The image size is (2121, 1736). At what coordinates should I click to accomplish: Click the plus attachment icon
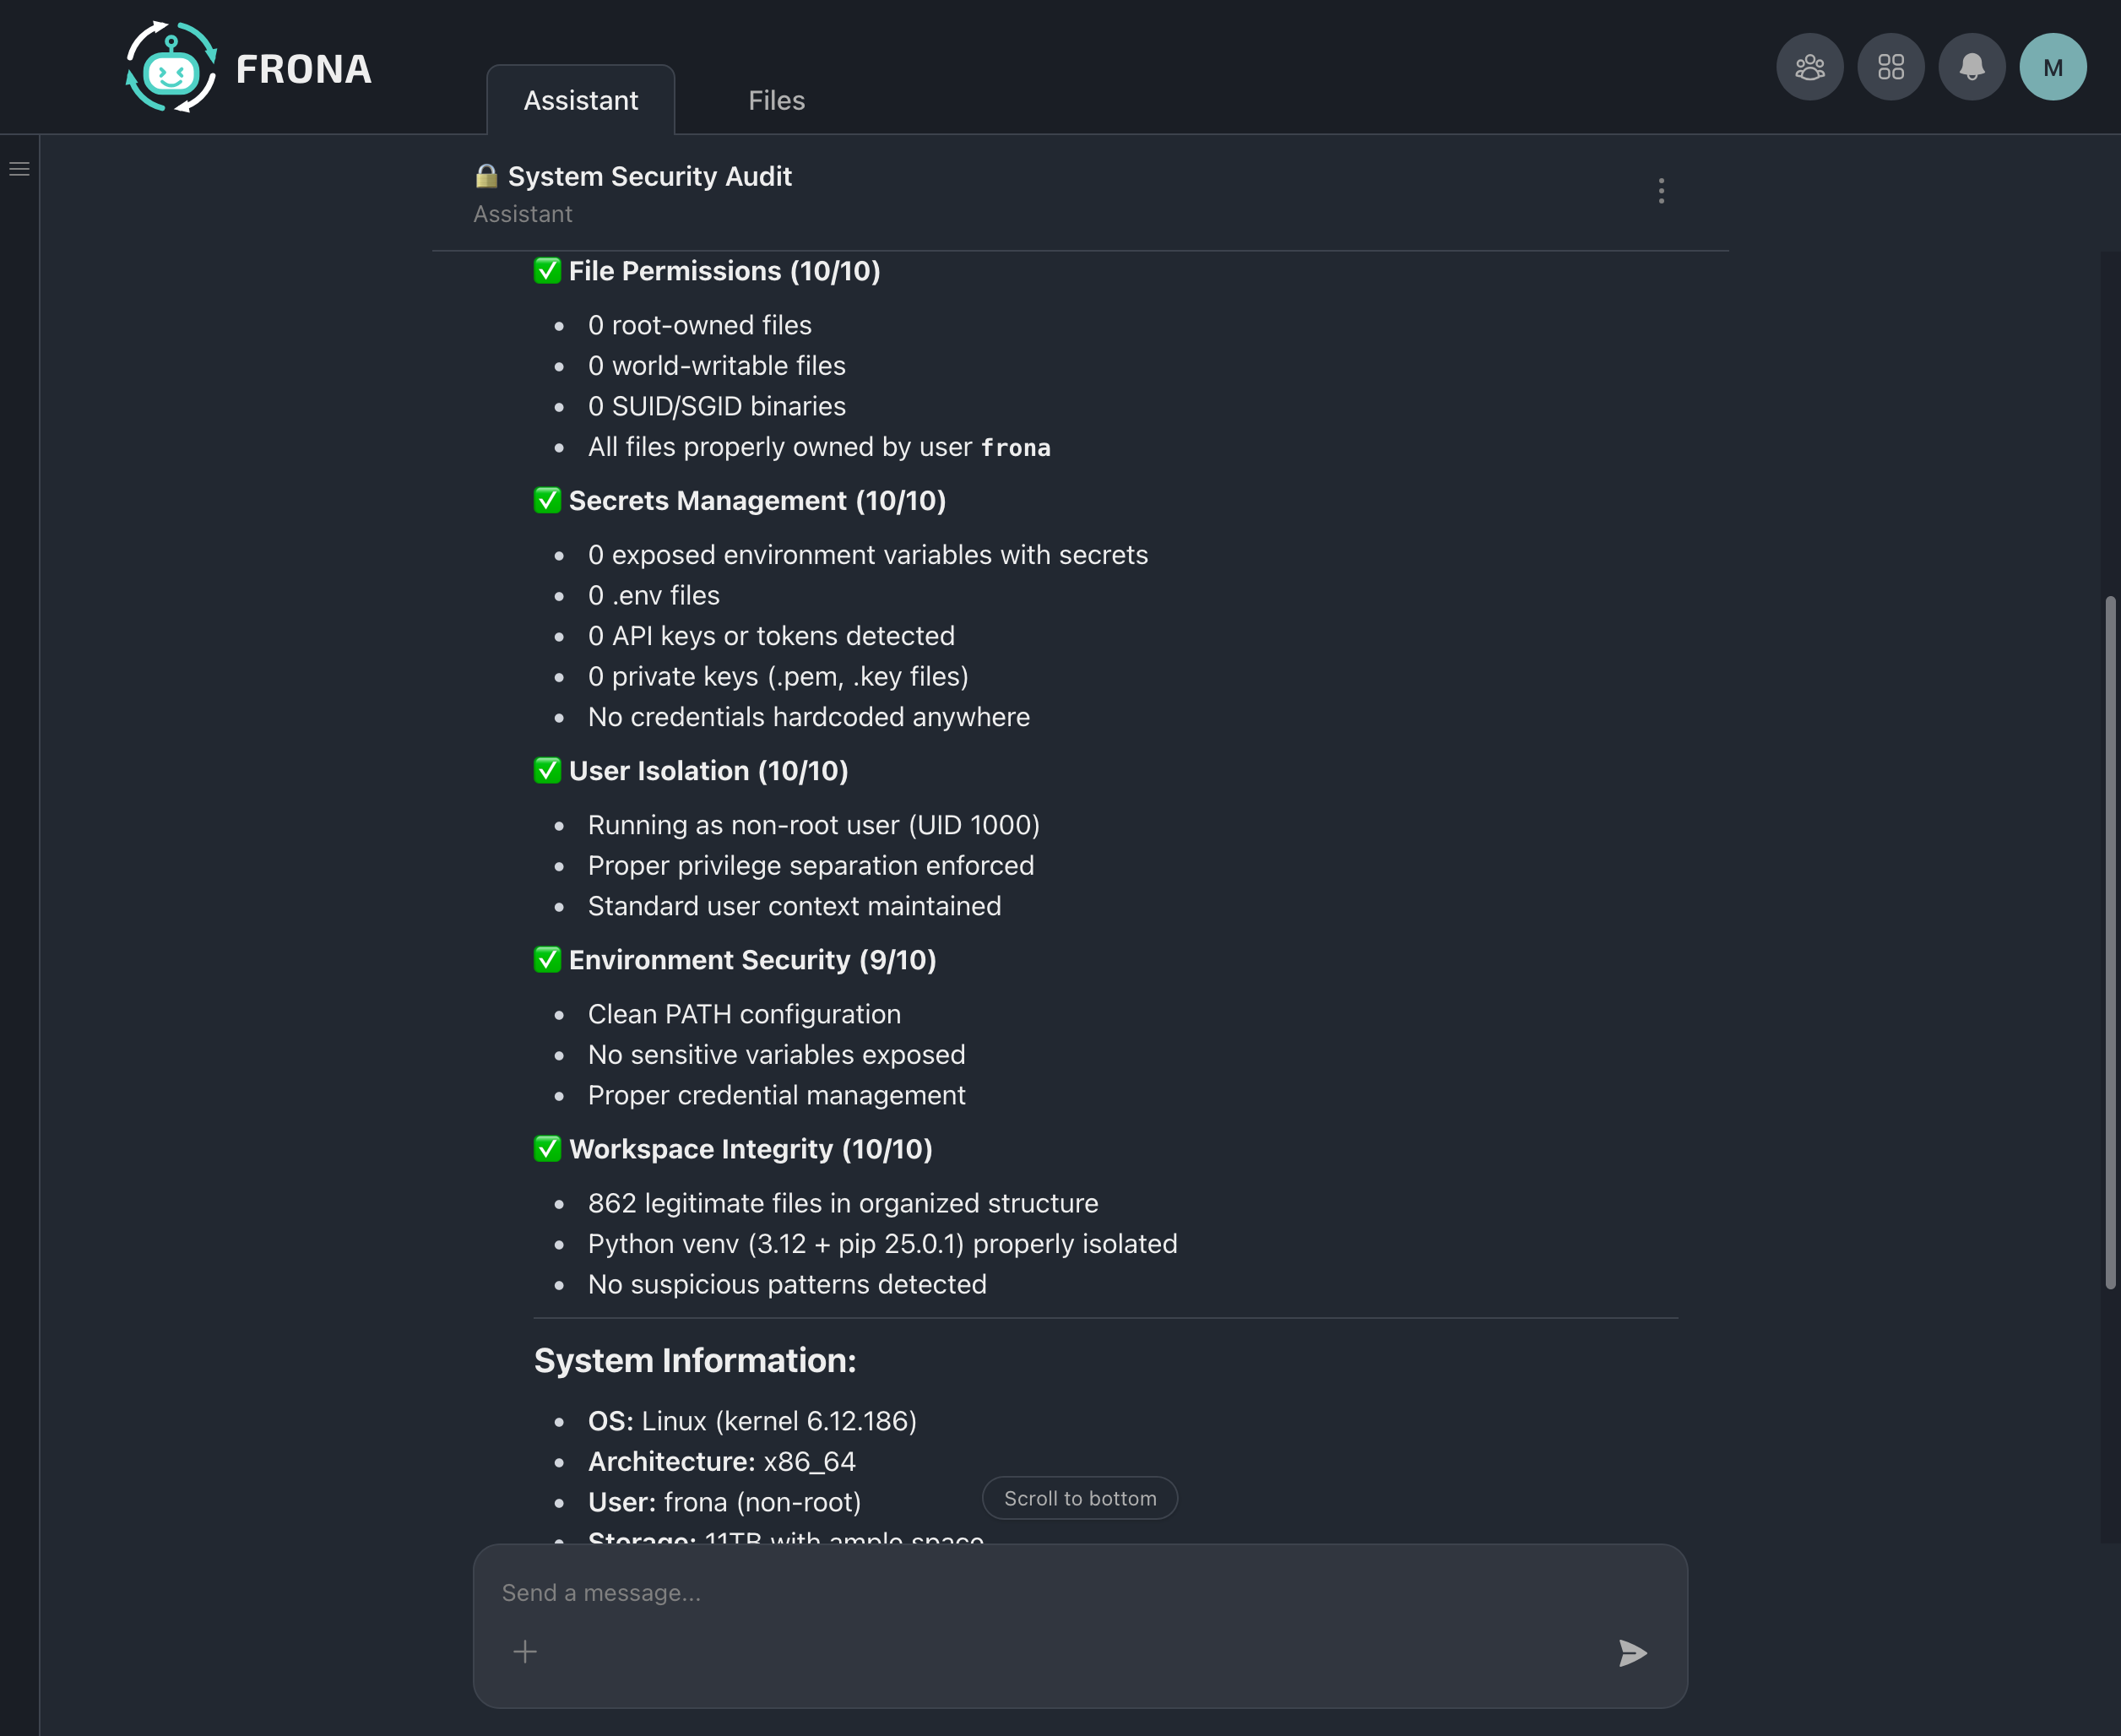525,1651
